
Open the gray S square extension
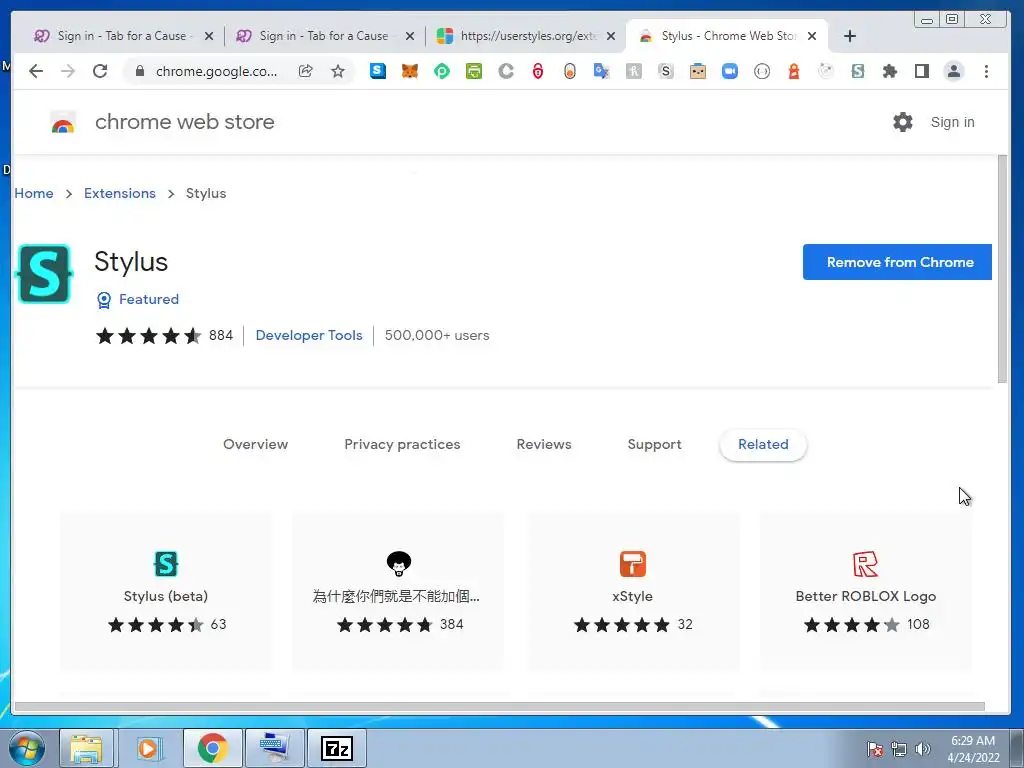pyautogui.click(x=665, y=71)
